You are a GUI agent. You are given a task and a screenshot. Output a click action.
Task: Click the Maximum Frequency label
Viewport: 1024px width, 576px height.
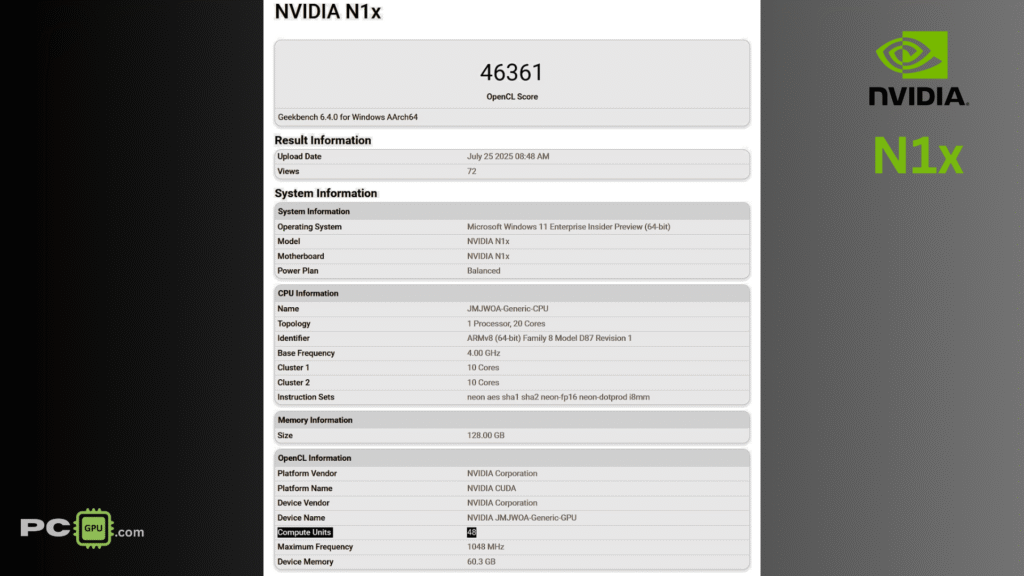point(315,547)
